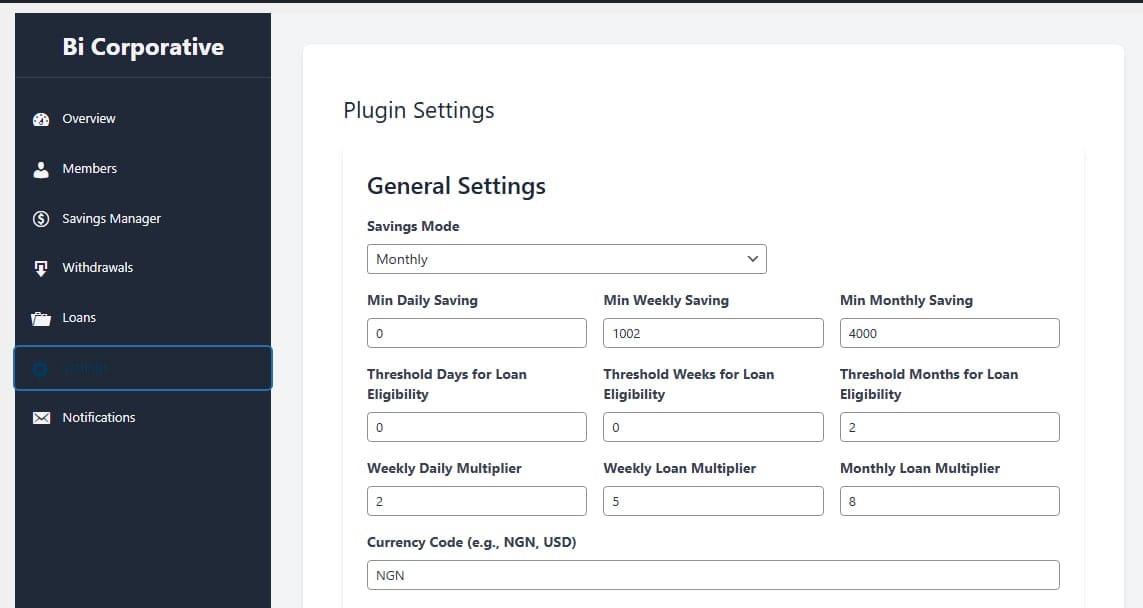Select the Loans sidebar link
1143x608 pixels.
tap(79, 318)
